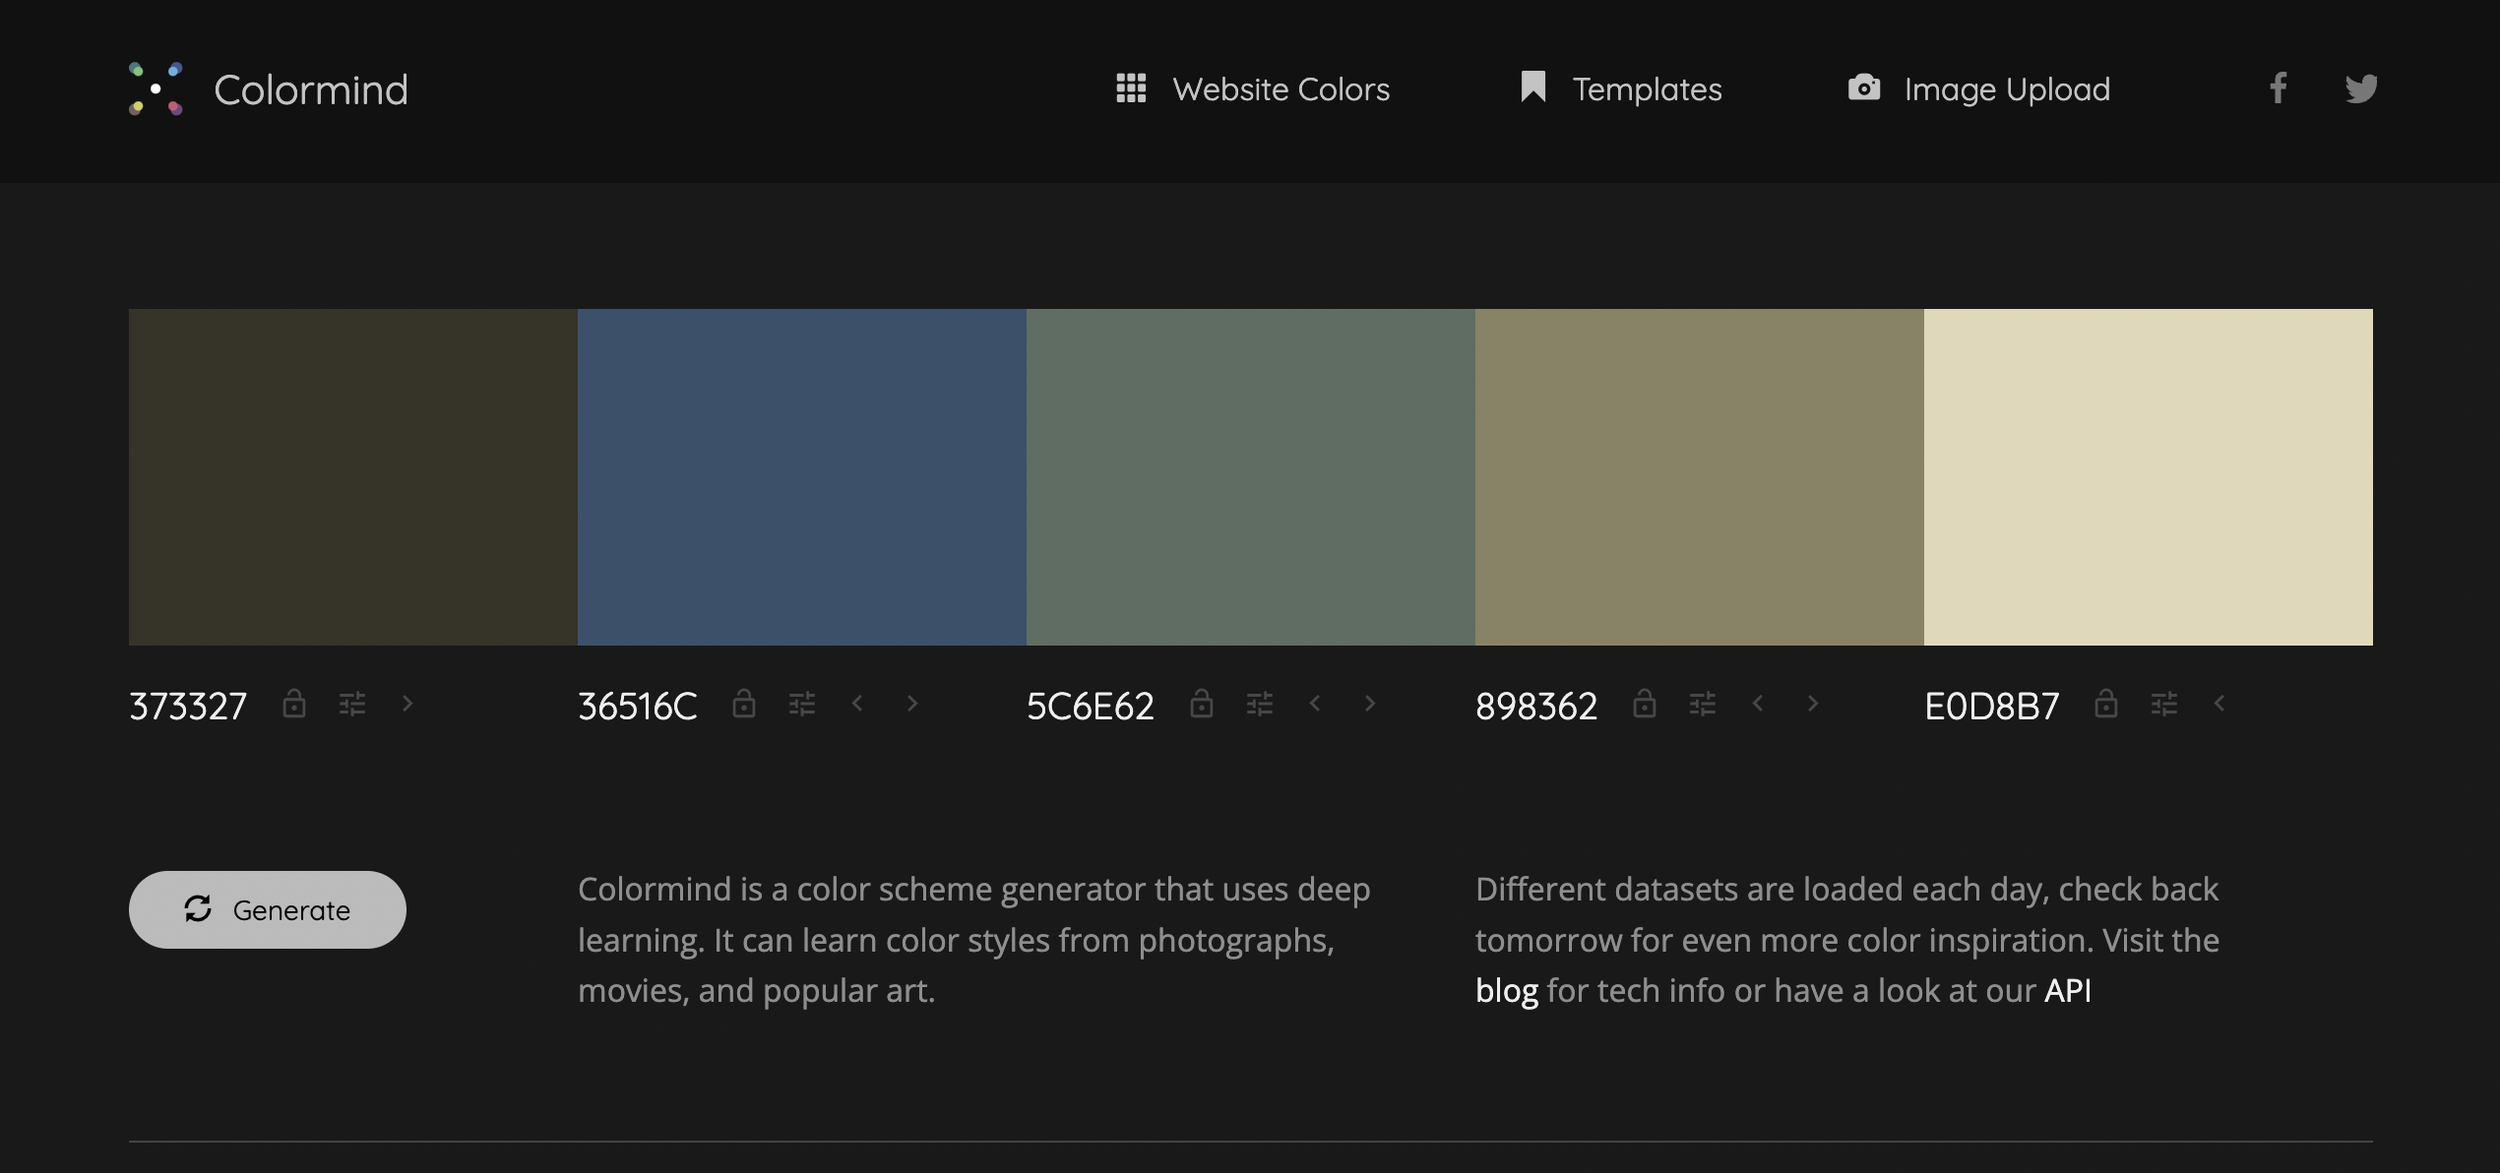Click the blue 36516C color swatch
The height and width of the screenshot is (1173, 2500).
(x=801, y=476)
